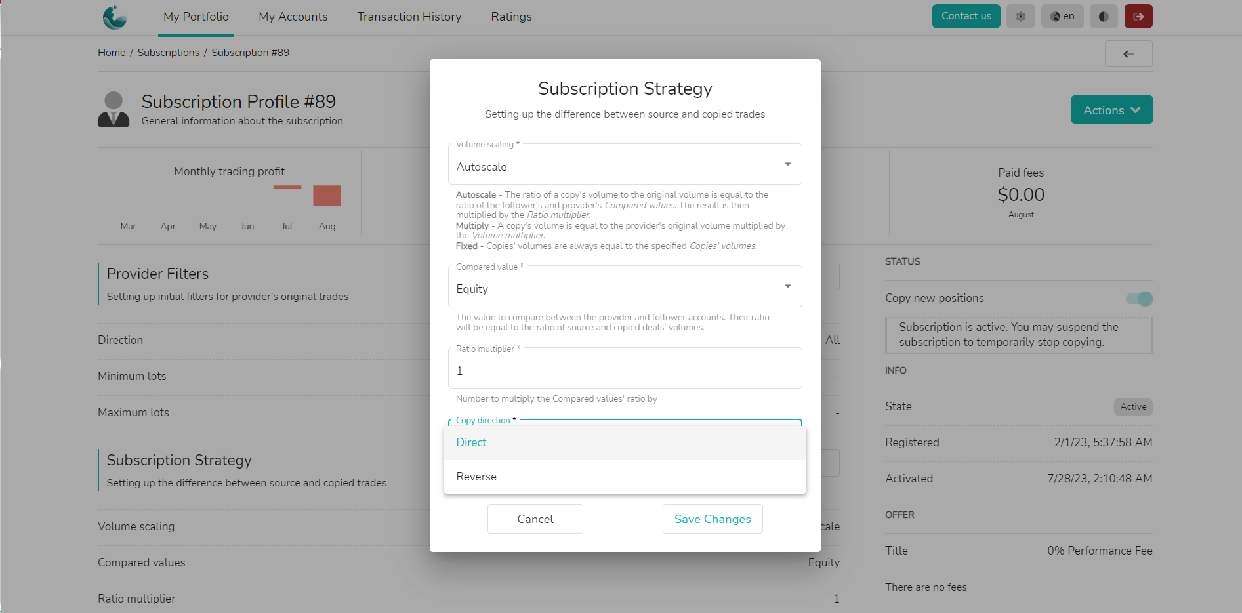This screenshot has width=1242, height=613.
Task: Click the Contact us button
Action: tap(965, 16)
